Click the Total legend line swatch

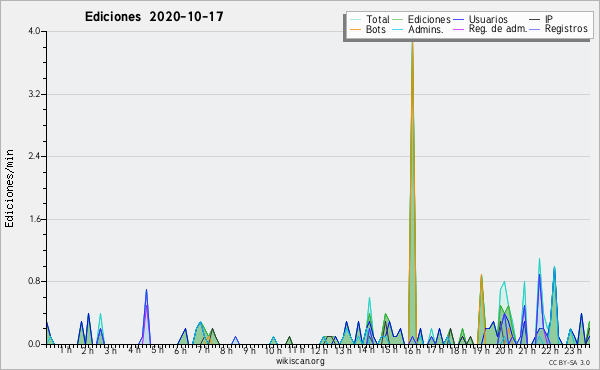[x=355, y=20]
